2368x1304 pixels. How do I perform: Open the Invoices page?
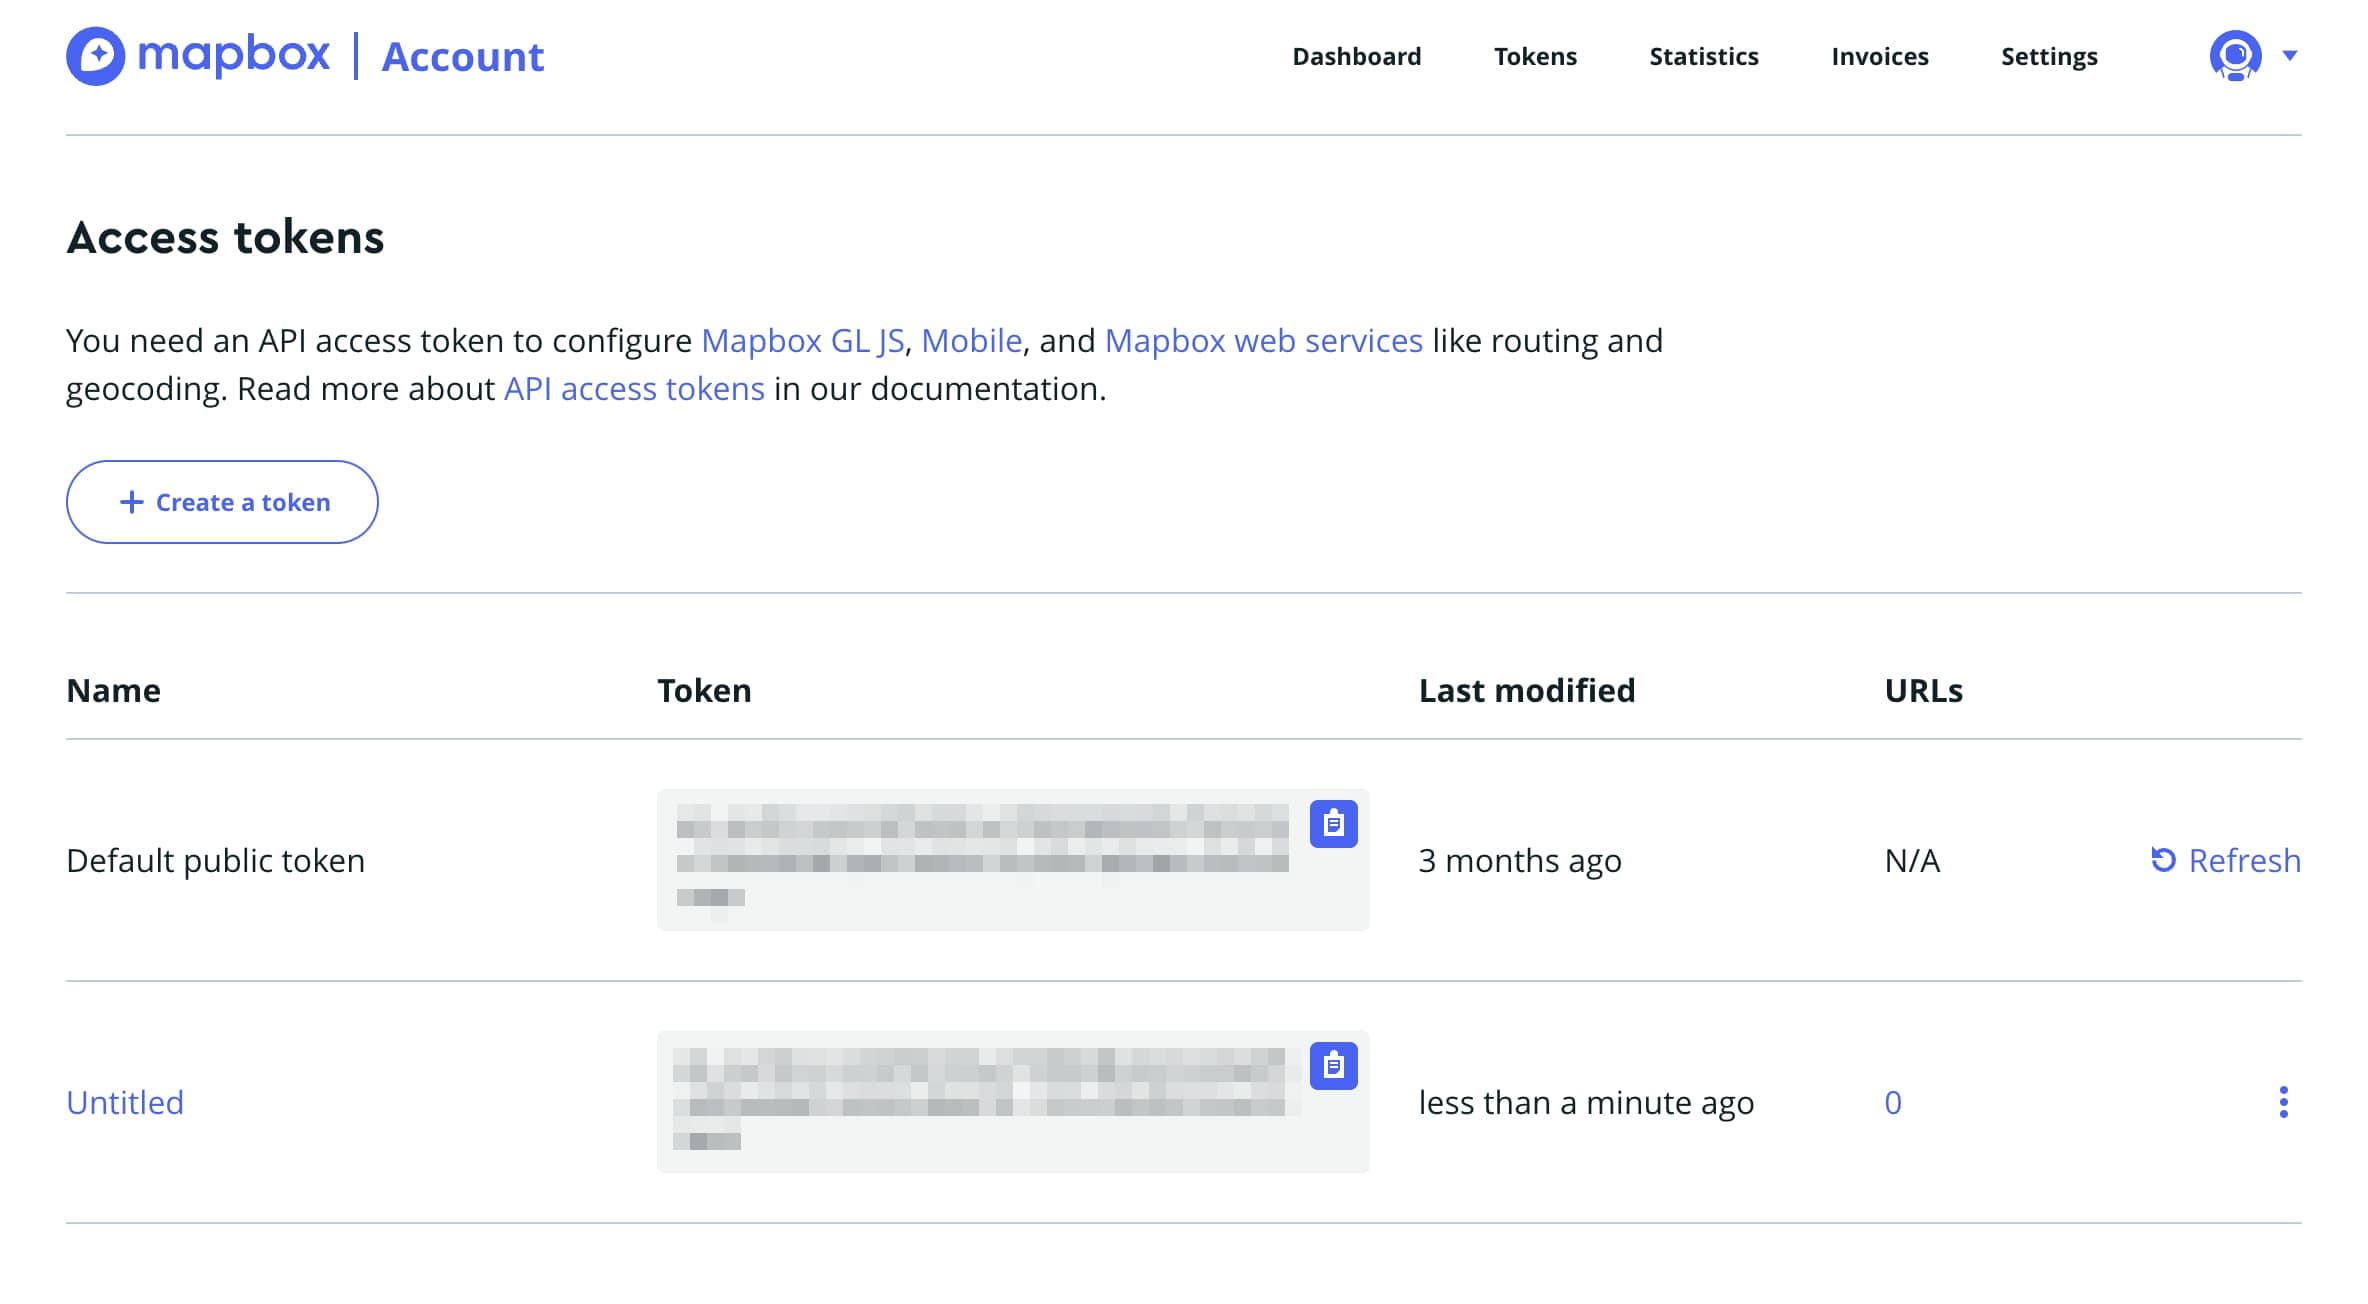(x=1879, y=57)
